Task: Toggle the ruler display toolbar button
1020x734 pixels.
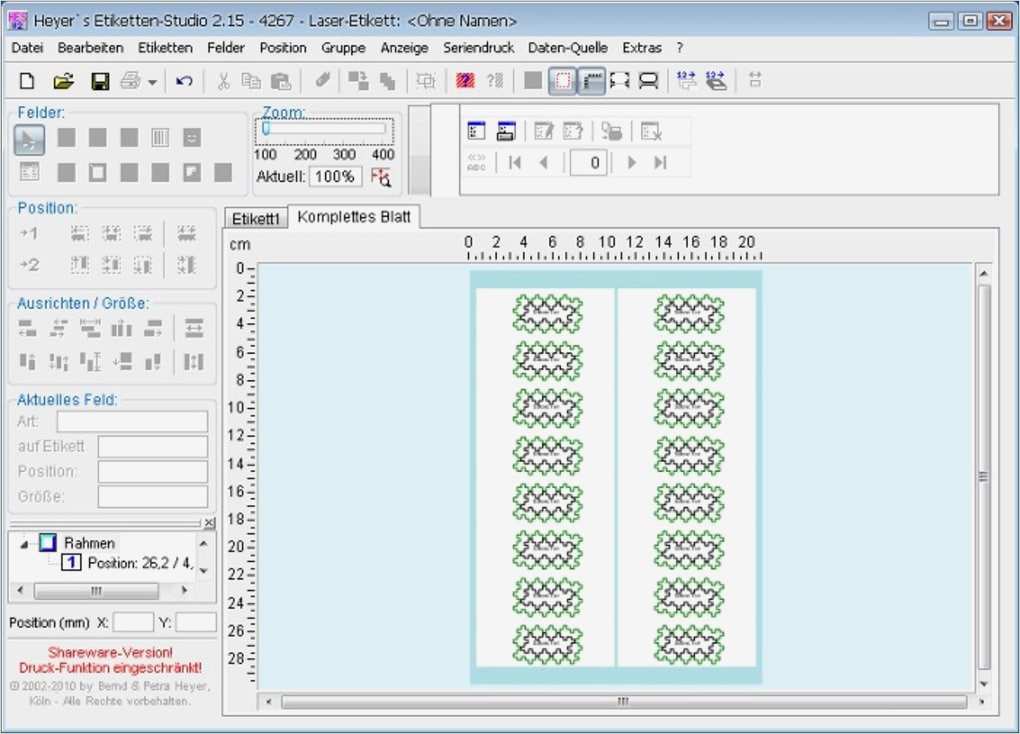Action: click(592, 81)
